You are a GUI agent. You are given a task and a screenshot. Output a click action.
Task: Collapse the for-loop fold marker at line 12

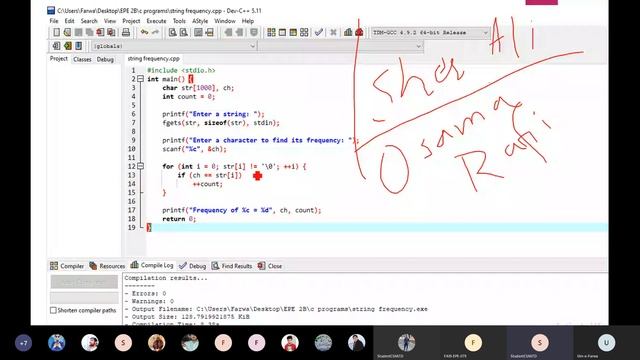140,166
